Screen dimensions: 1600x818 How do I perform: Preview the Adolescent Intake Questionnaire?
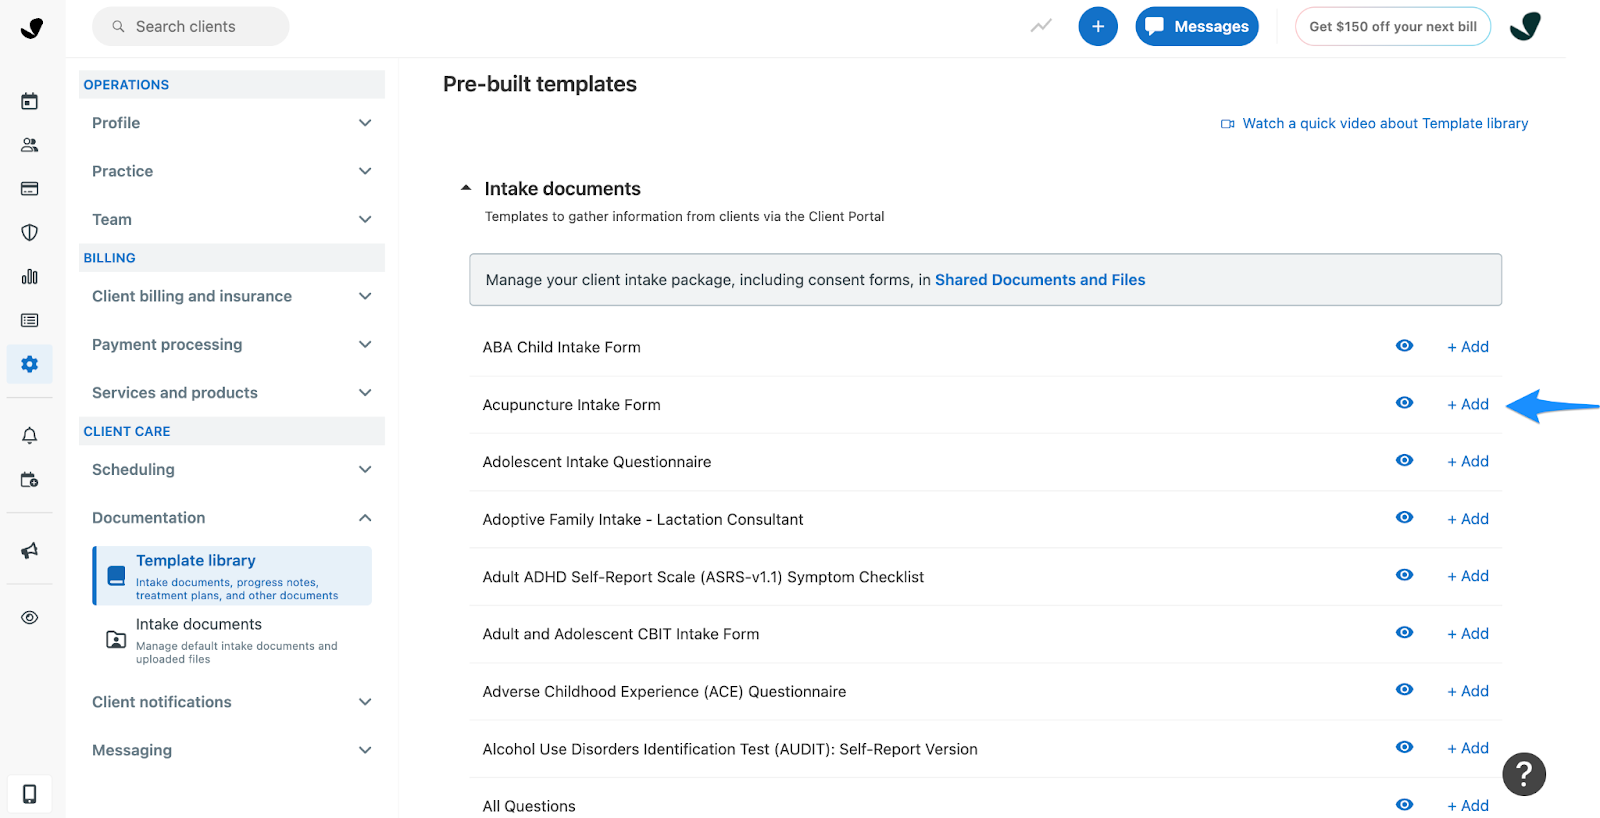coord(1404,461)
